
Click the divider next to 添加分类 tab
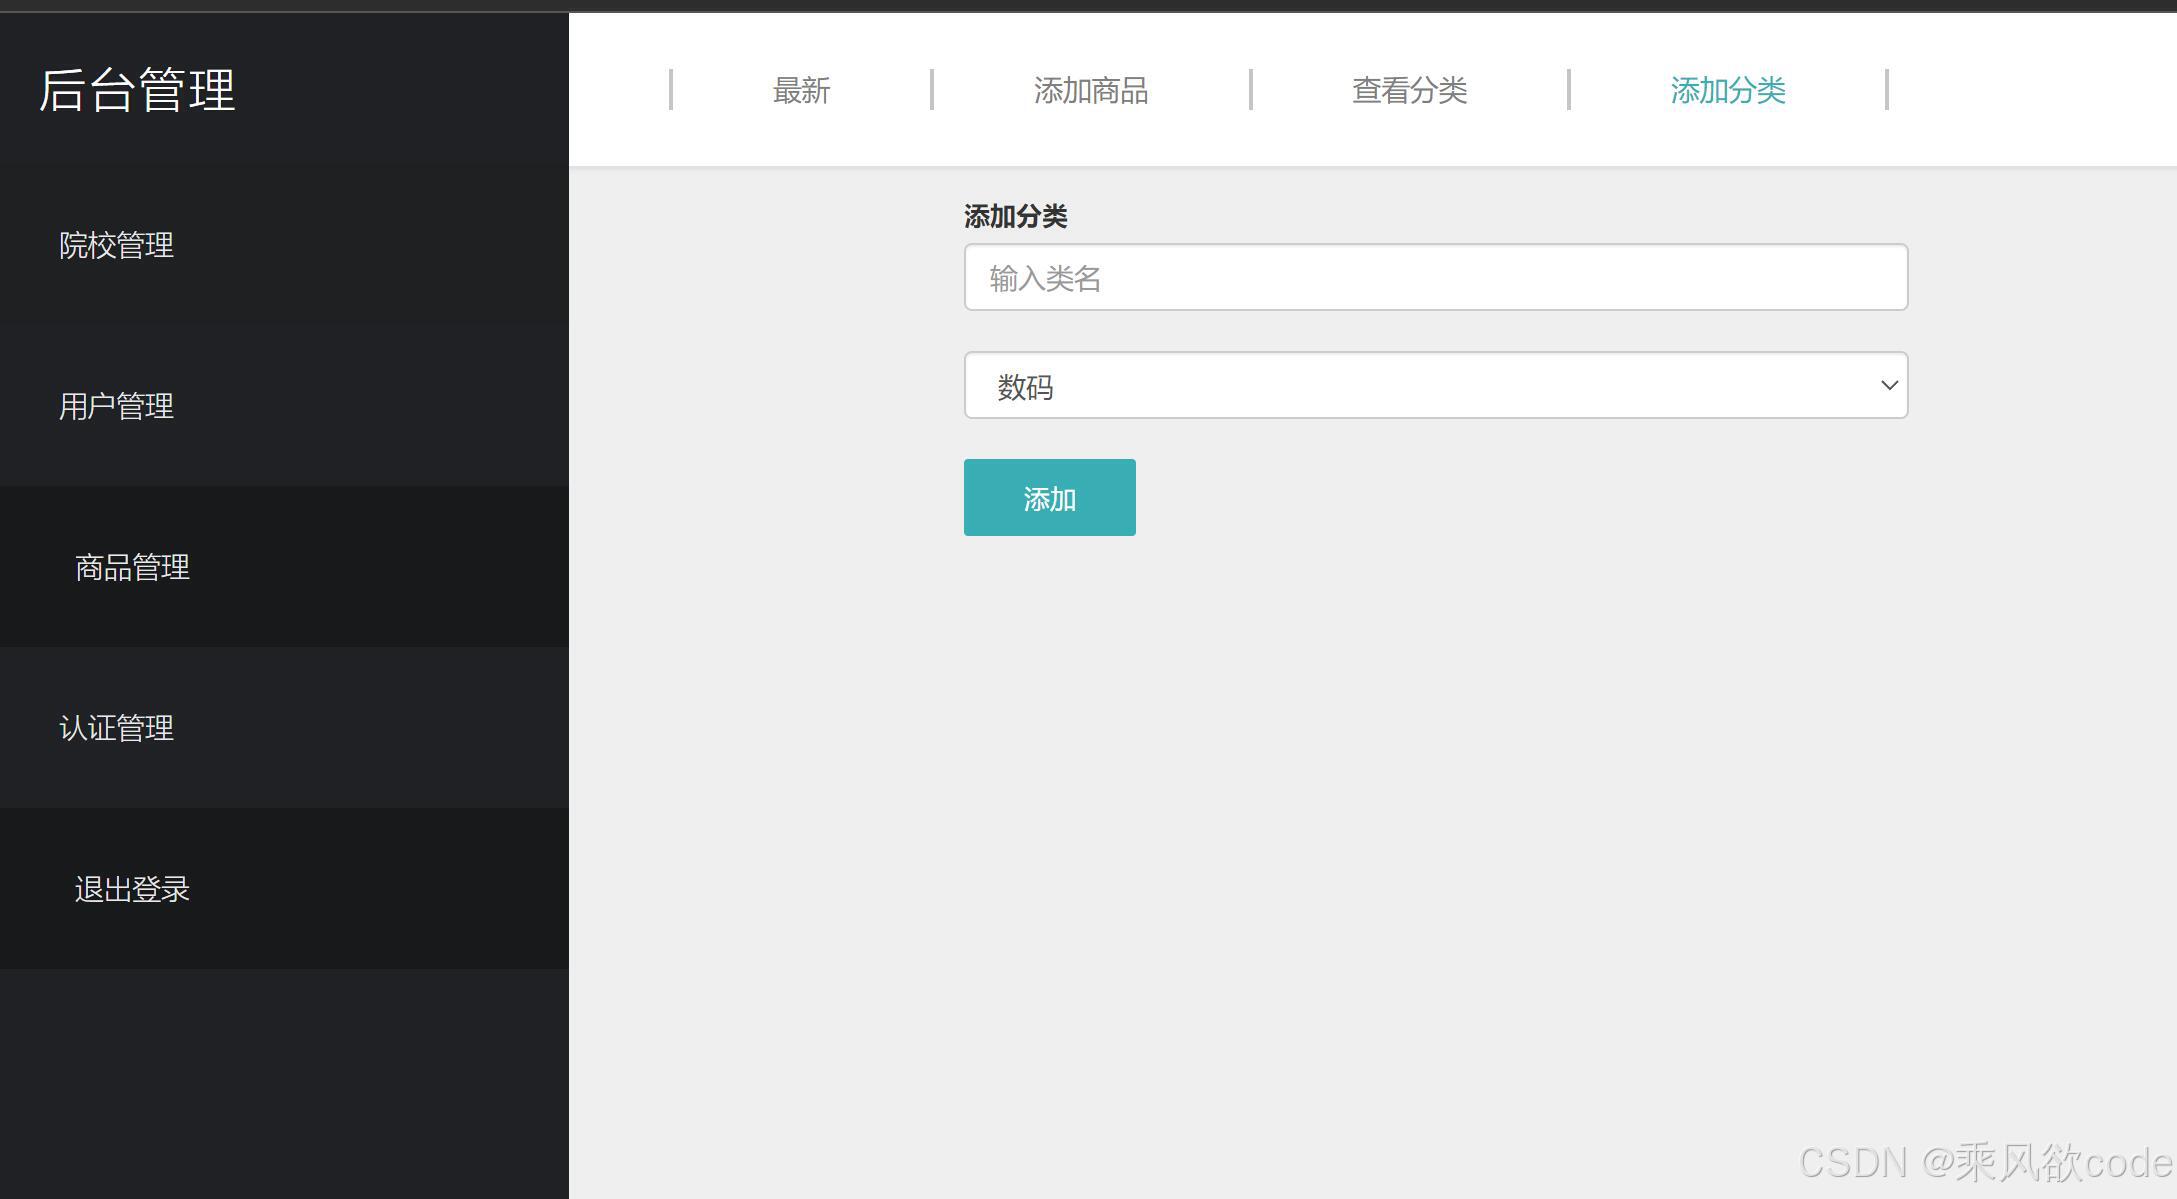1887,90
